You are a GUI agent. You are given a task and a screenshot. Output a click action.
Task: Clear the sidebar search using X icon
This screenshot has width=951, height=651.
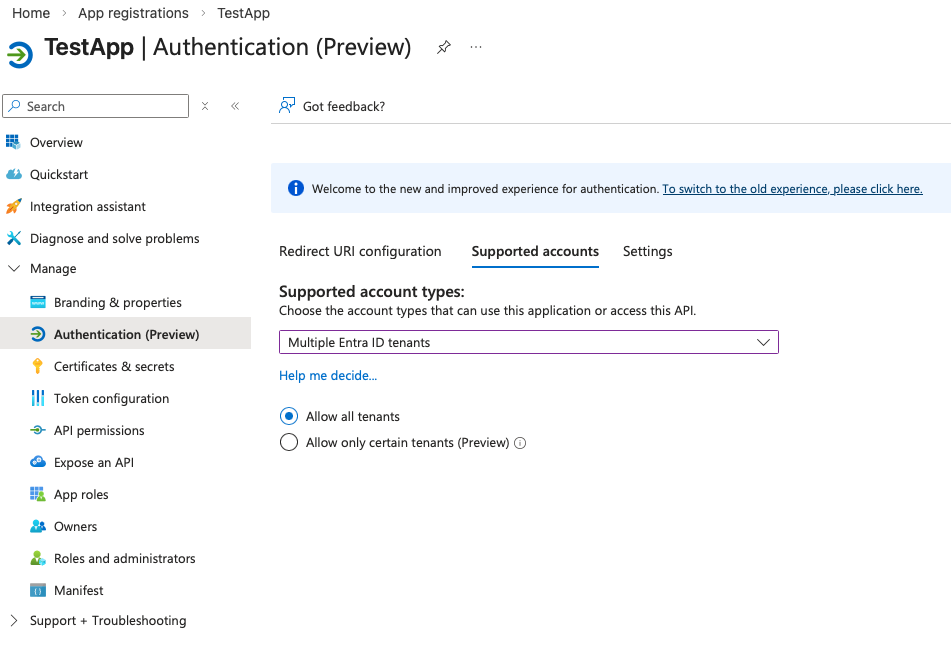[205, 106]
